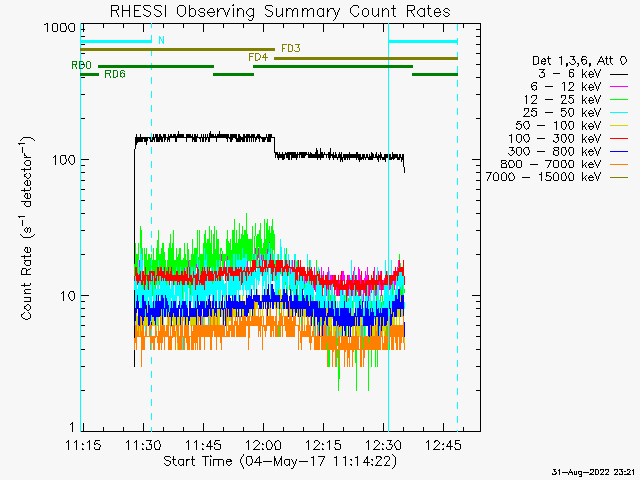640x480 pixels.
Task: Click the 1 count rate axis label
Action: click(x=72, y=427)
